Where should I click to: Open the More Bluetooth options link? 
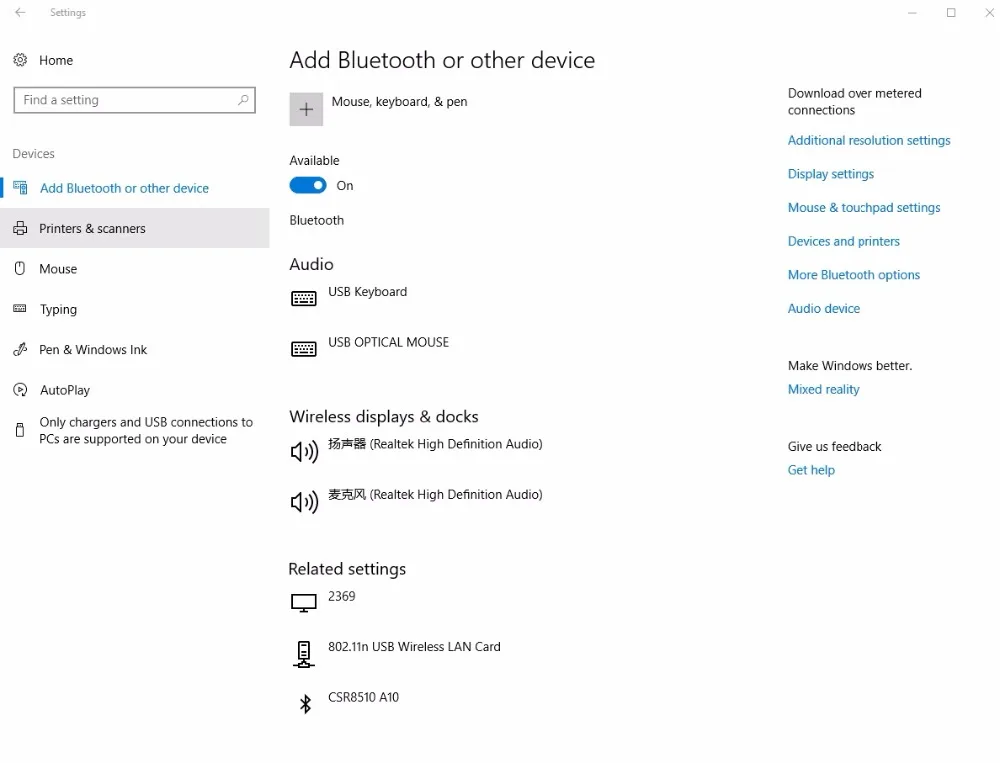[853, 275]
